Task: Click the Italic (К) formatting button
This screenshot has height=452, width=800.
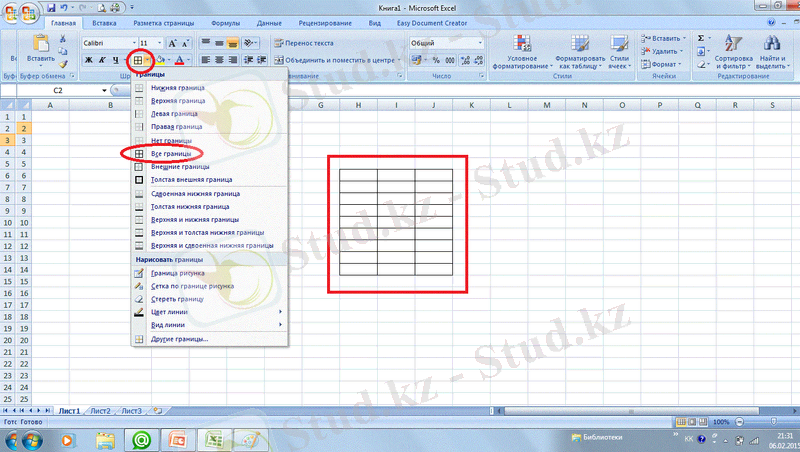Action: (102, 60)
